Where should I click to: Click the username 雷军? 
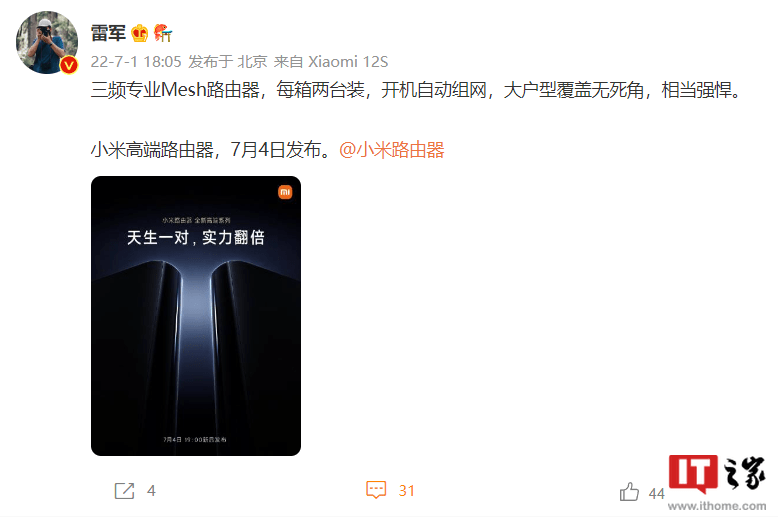click(108, 33)
